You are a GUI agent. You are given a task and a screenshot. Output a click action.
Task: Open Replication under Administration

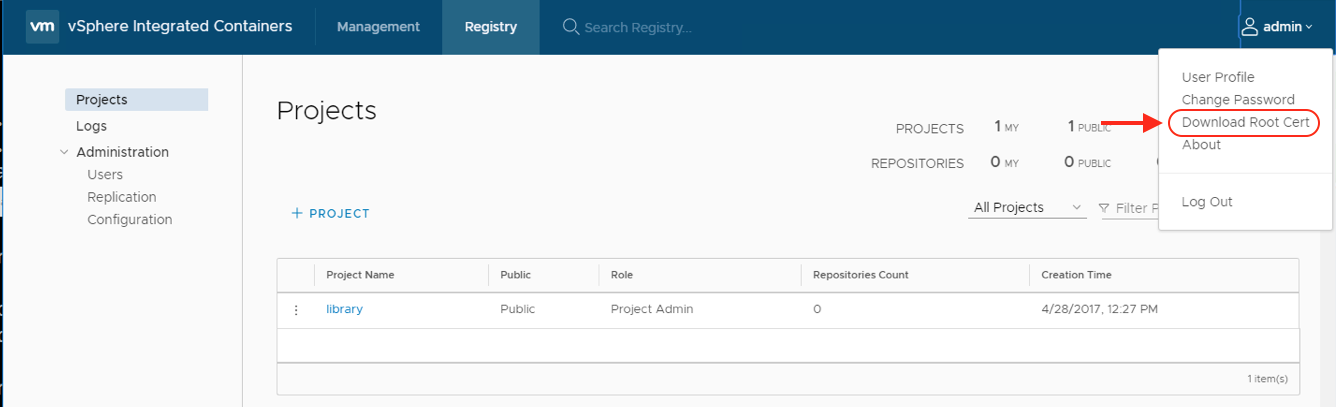[122, 197]
